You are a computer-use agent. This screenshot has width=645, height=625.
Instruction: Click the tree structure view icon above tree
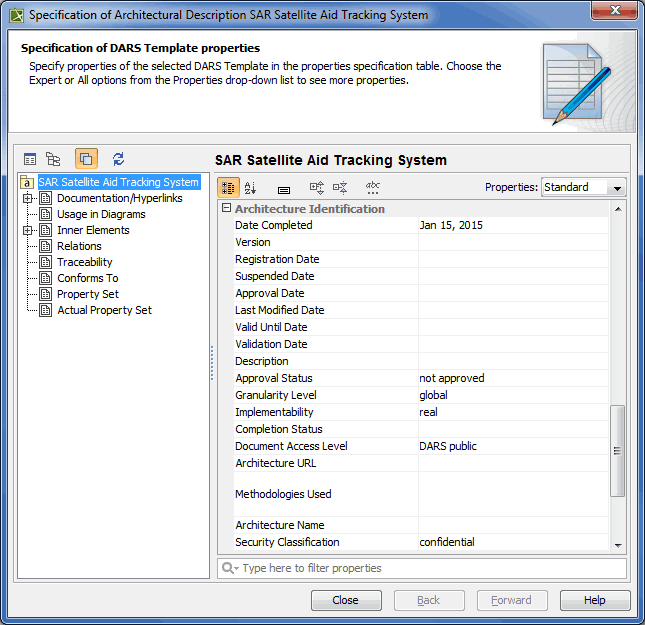pyautogui.click(x=54, y=159)
